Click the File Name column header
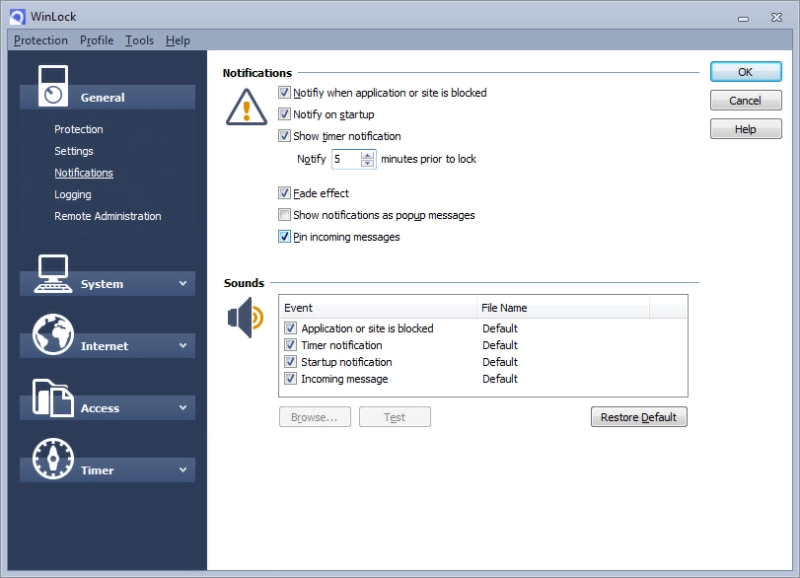This screenshot has height=578, width=800. click(563, 308)
